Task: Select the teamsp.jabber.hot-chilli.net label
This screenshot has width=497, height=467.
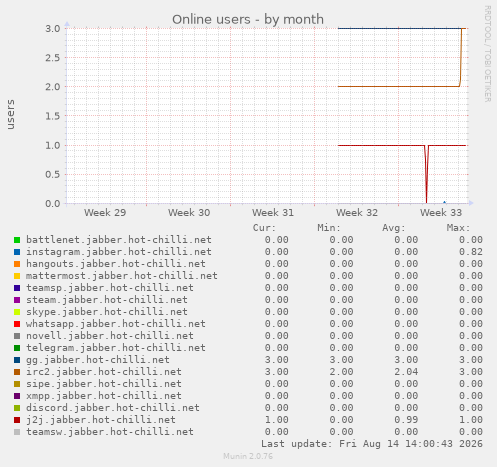Action: click(110, 288)
